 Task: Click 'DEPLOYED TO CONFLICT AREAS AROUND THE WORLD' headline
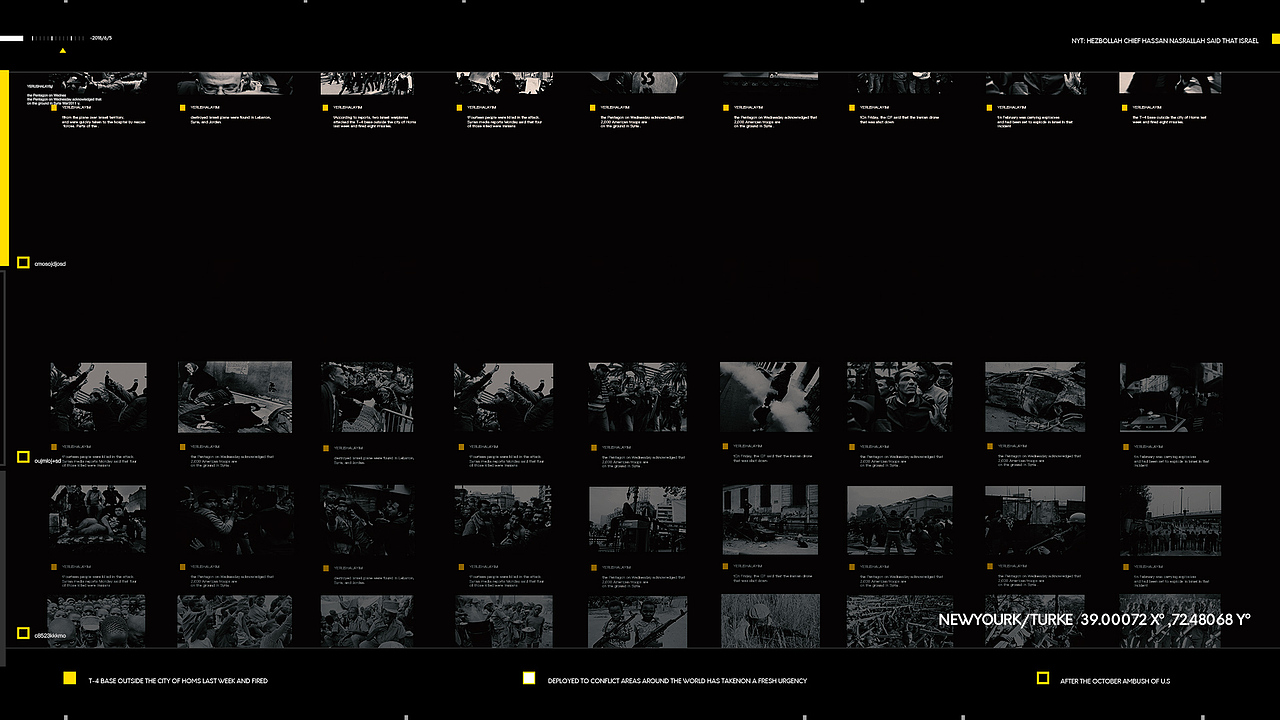[x=677, y=681]
